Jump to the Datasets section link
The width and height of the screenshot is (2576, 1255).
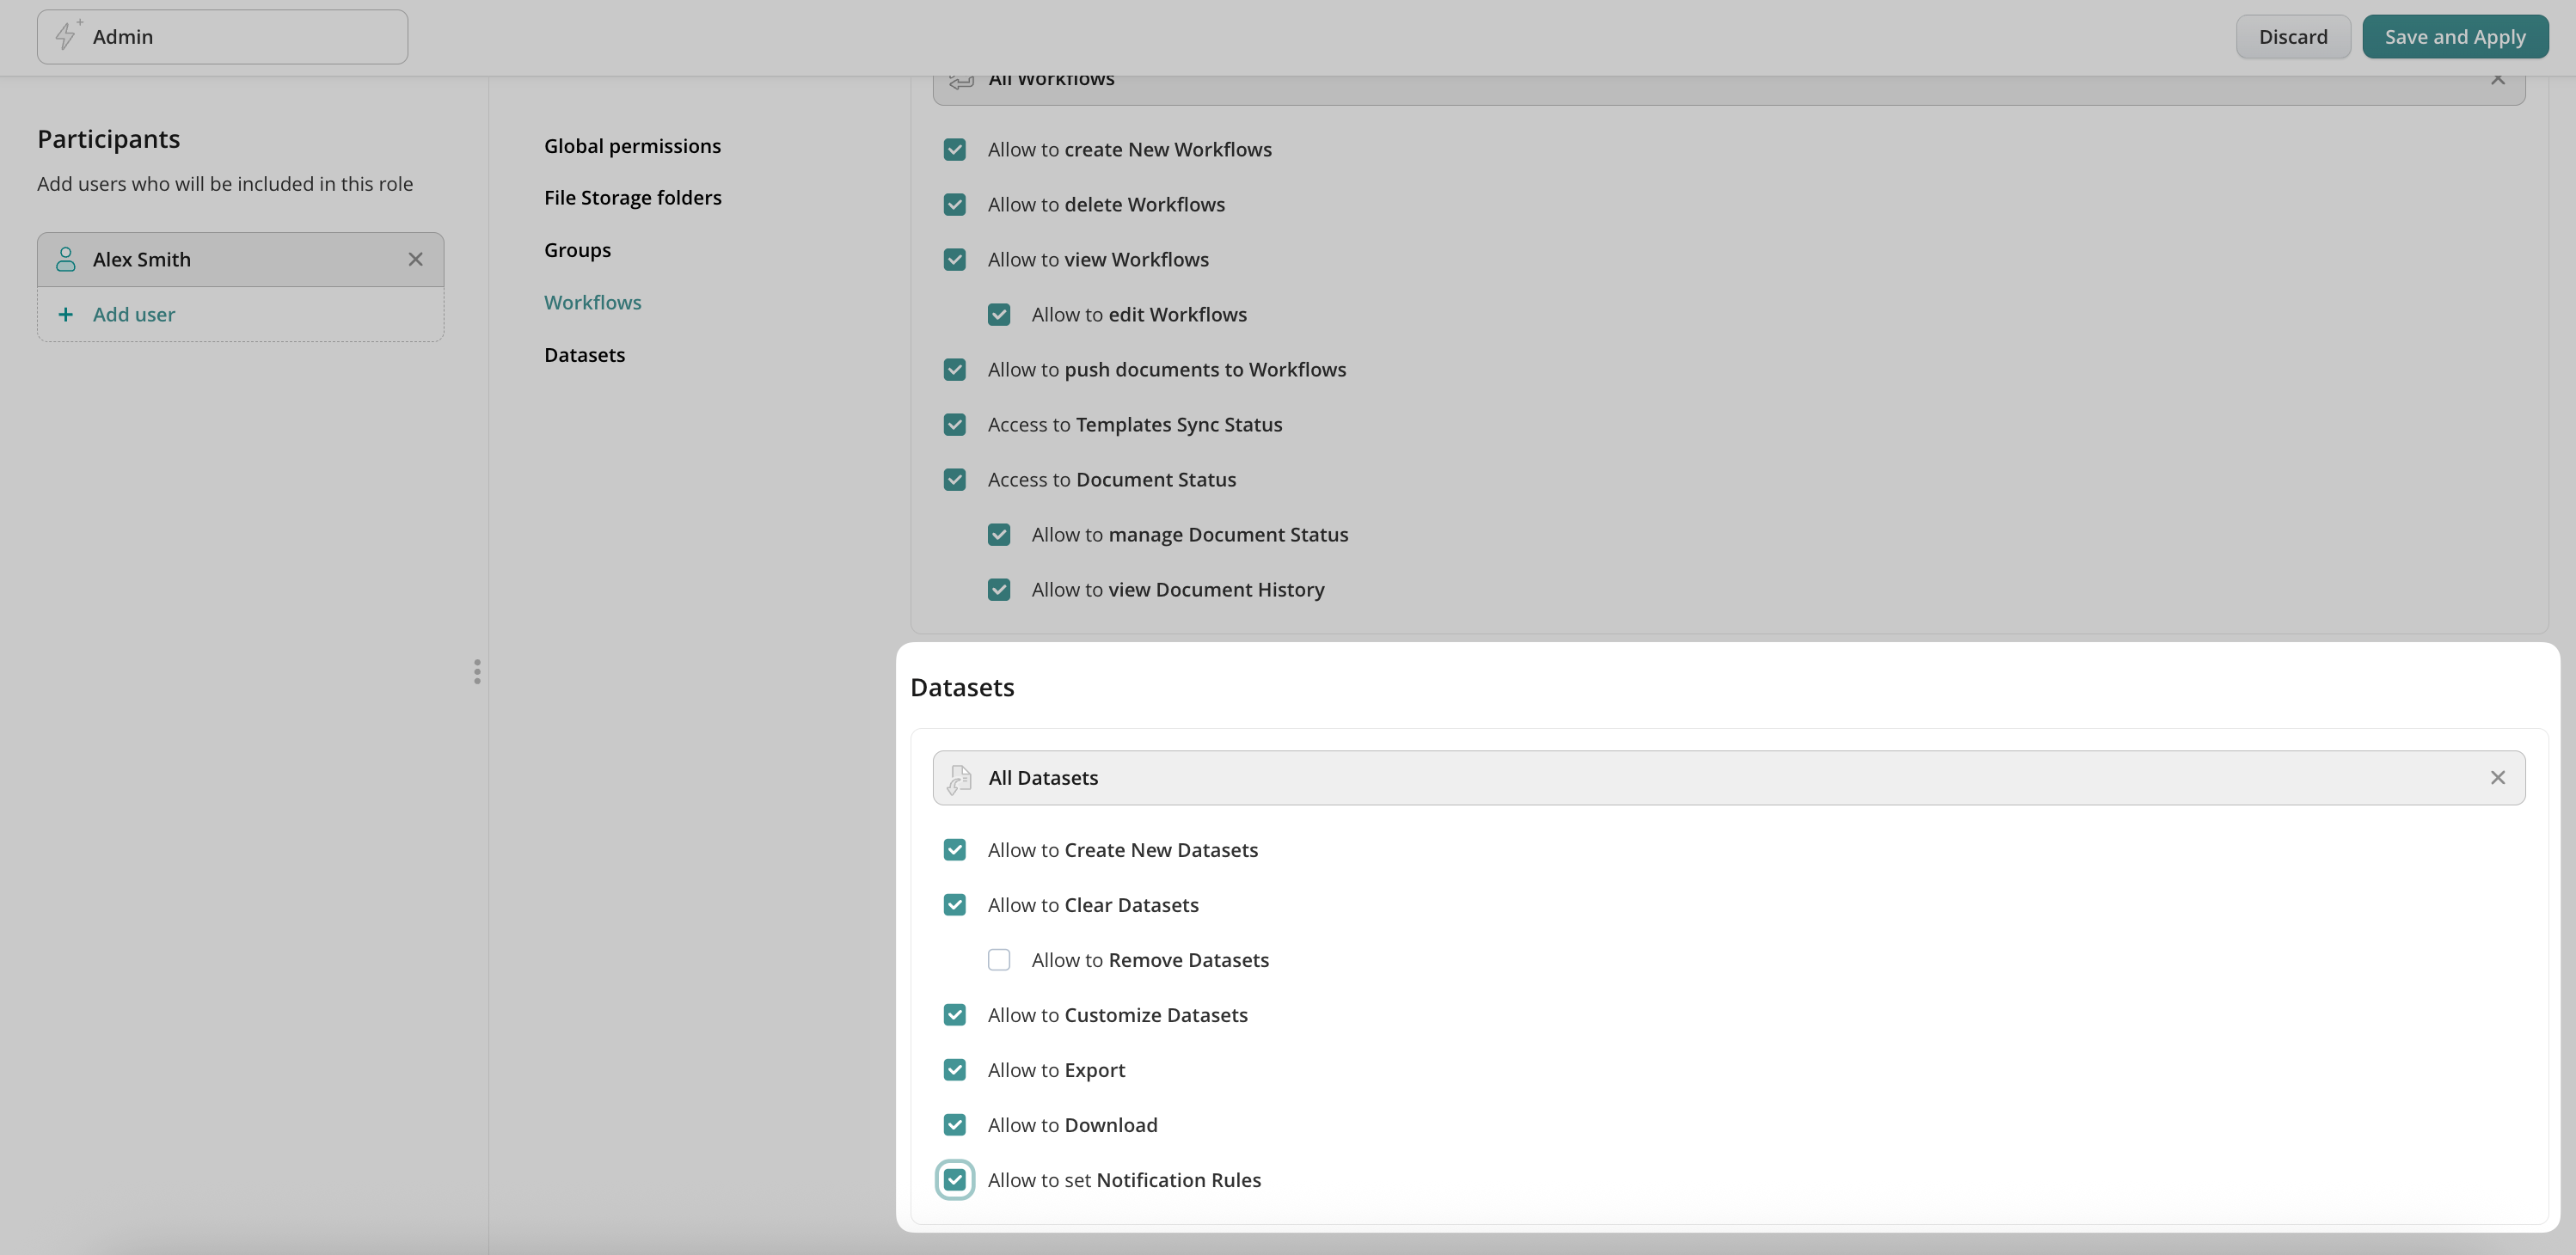[x=584, y=355]
